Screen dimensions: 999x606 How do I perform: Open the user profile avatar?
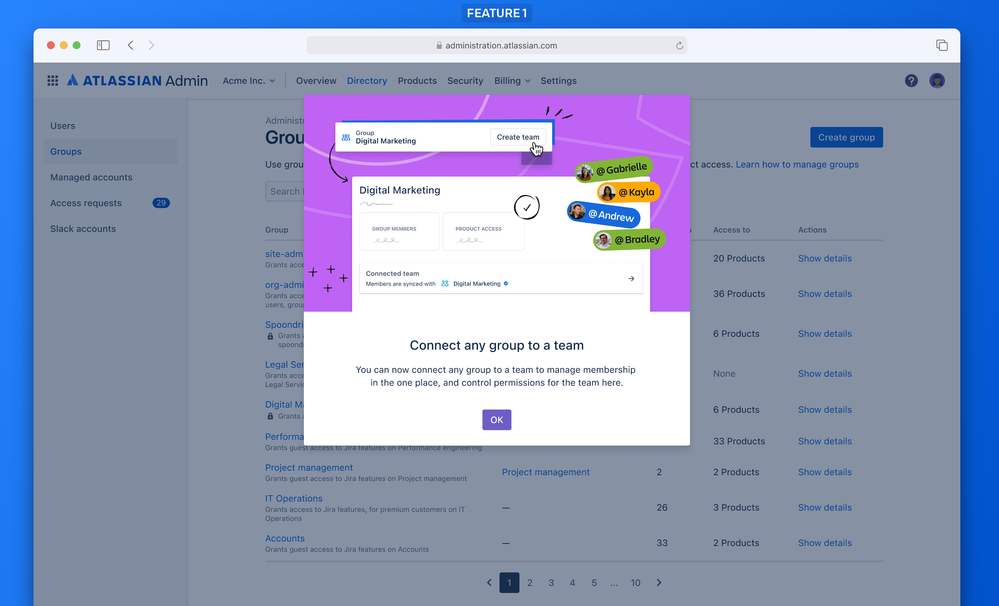click(x=937, y=80)
